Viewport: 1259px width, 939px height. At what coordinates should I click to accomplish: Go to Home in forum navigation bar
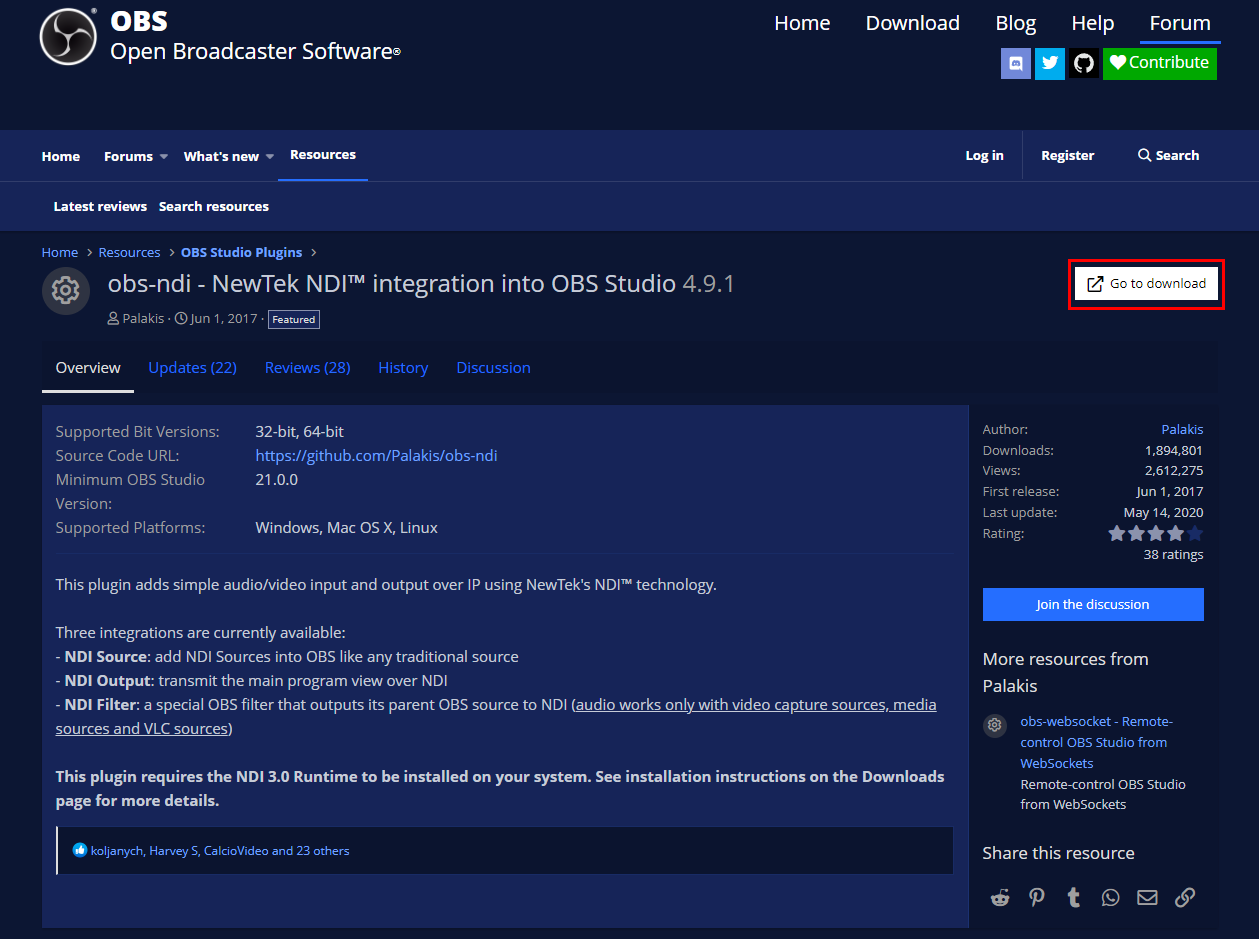coord(61,156)
